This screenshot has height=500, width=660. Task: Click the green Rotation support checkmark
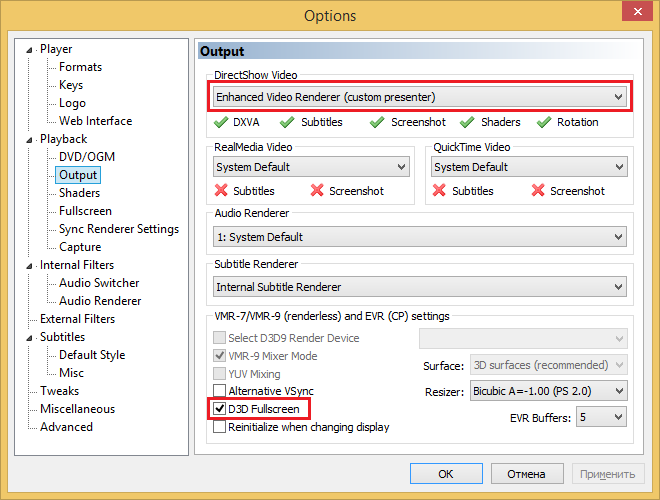(x=544, y=122)
